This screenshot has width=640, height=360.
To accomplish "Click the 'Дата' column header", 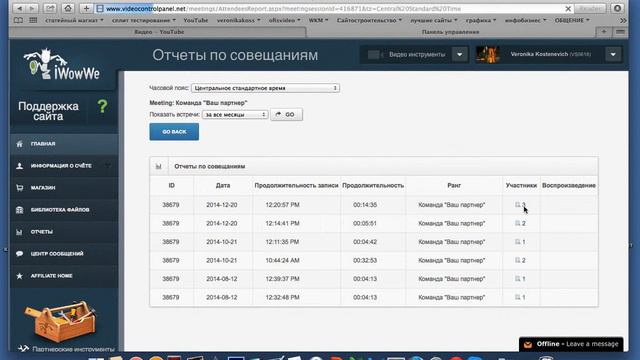I will click(223, 185).
